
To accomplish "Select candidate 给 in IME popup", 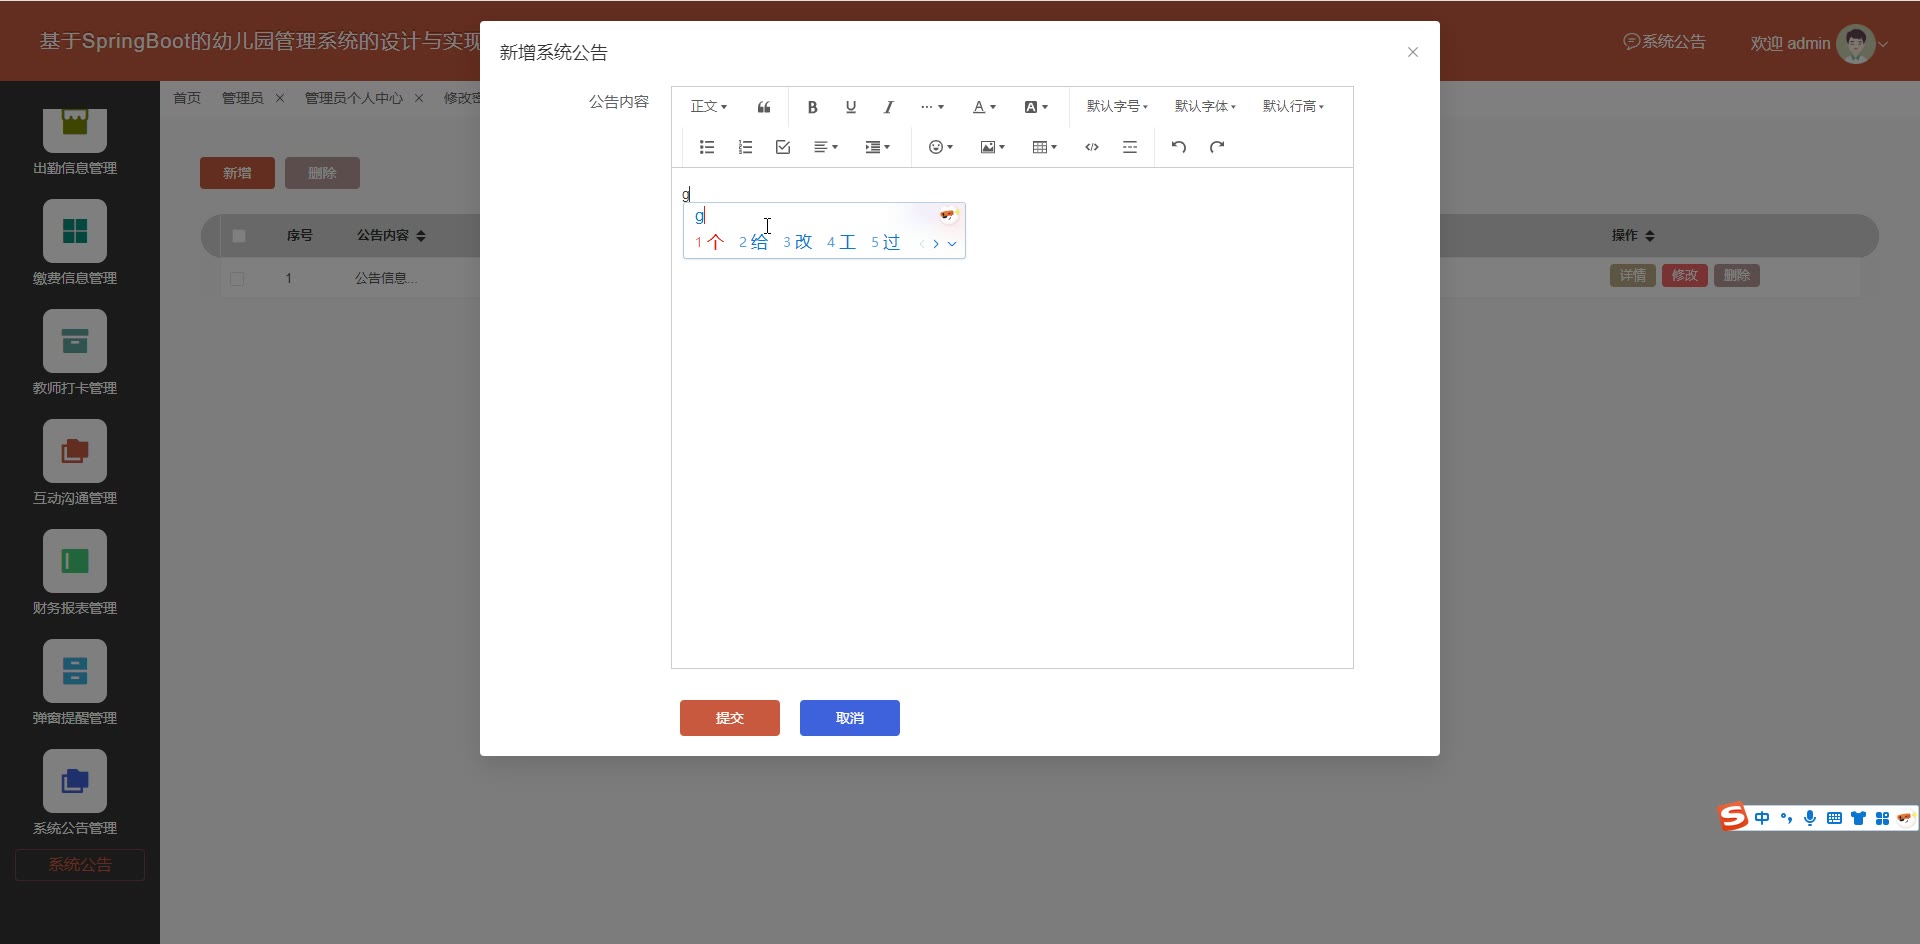I will (x=755, y=242).
